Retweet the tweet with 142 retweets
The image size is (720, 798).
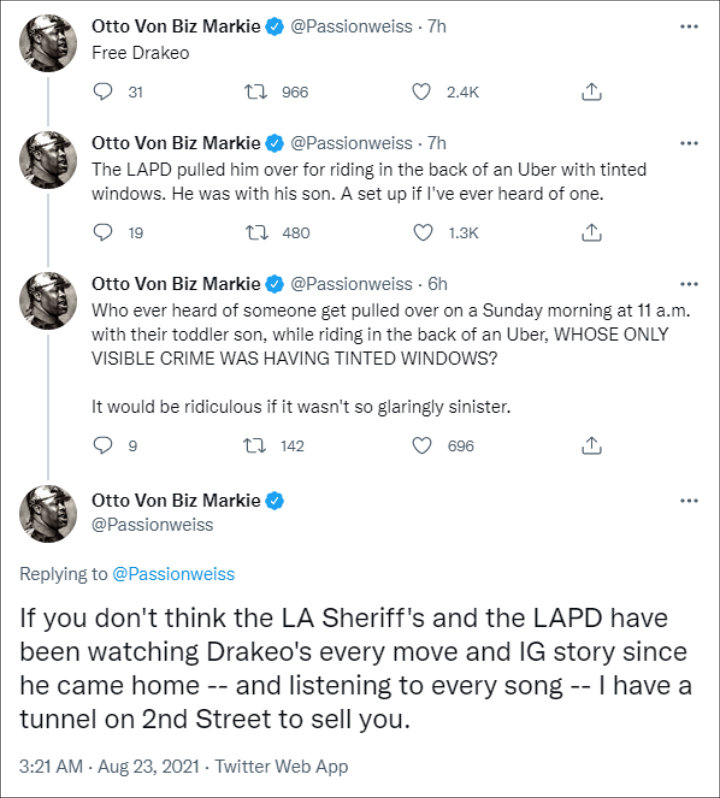255,446
